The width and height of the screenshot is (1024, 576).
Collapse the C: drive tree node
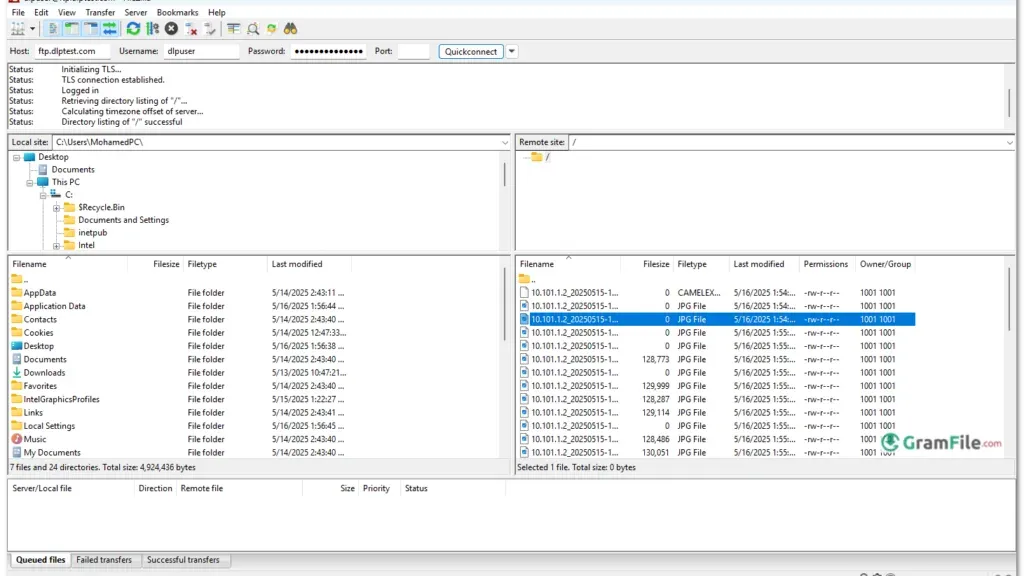tap(42, 195)
